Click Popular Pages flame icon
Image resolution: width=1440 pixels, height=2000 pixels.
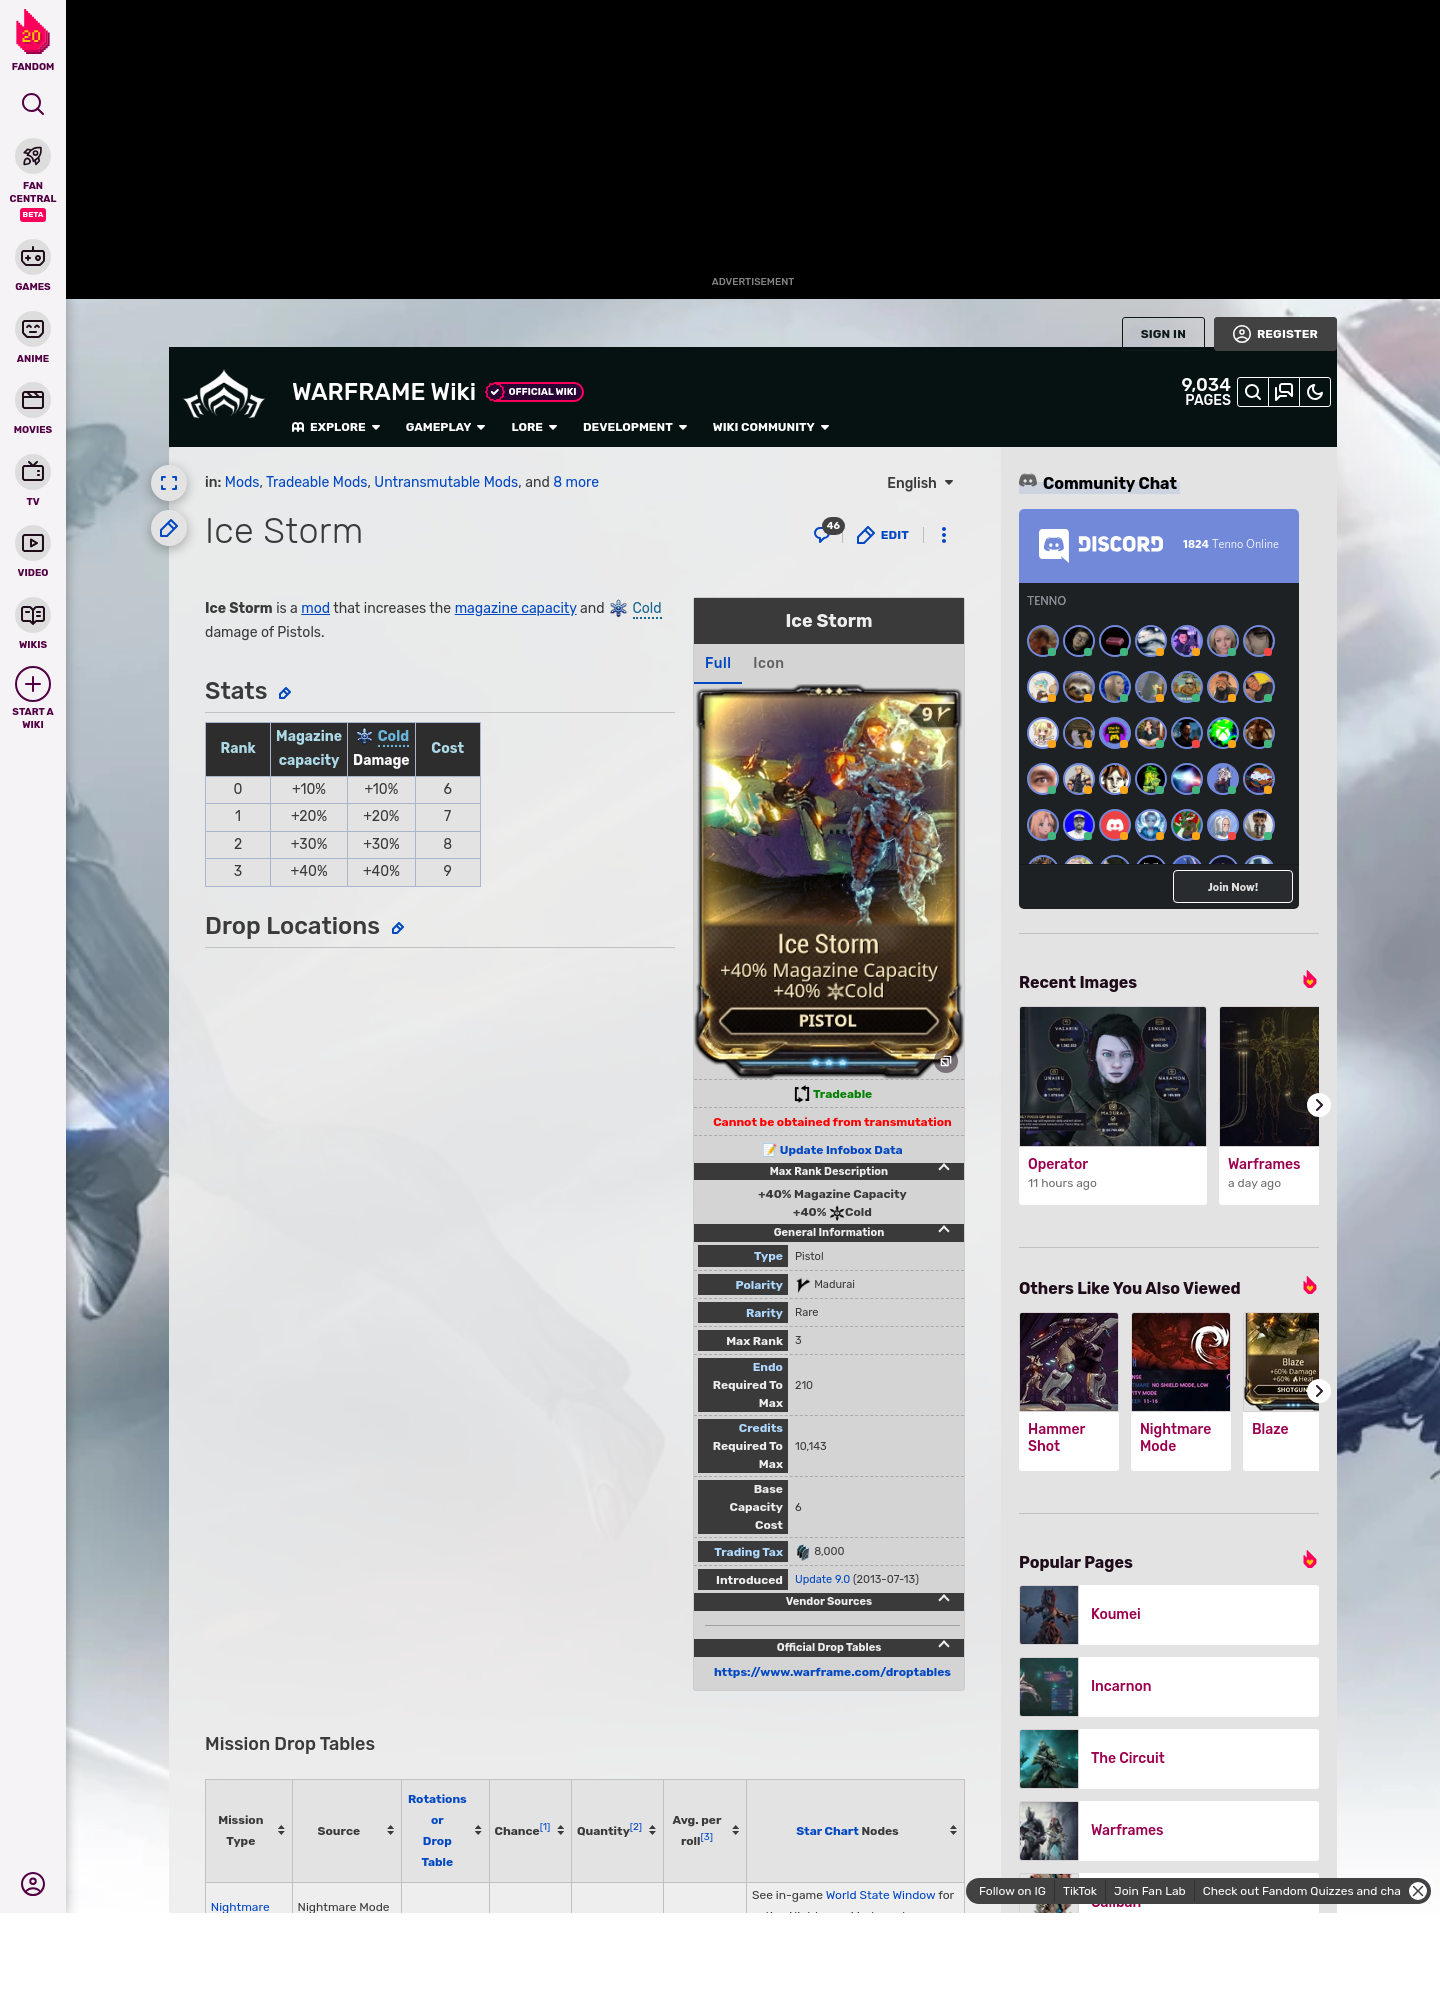point(1309,1560)
